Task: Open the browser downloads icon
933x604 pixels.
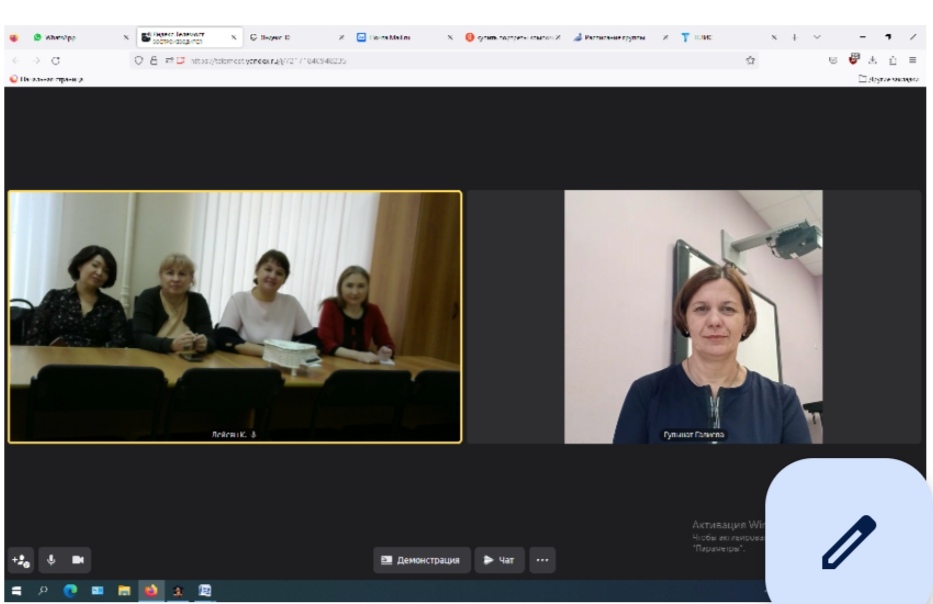Action: tap(873, 60)
